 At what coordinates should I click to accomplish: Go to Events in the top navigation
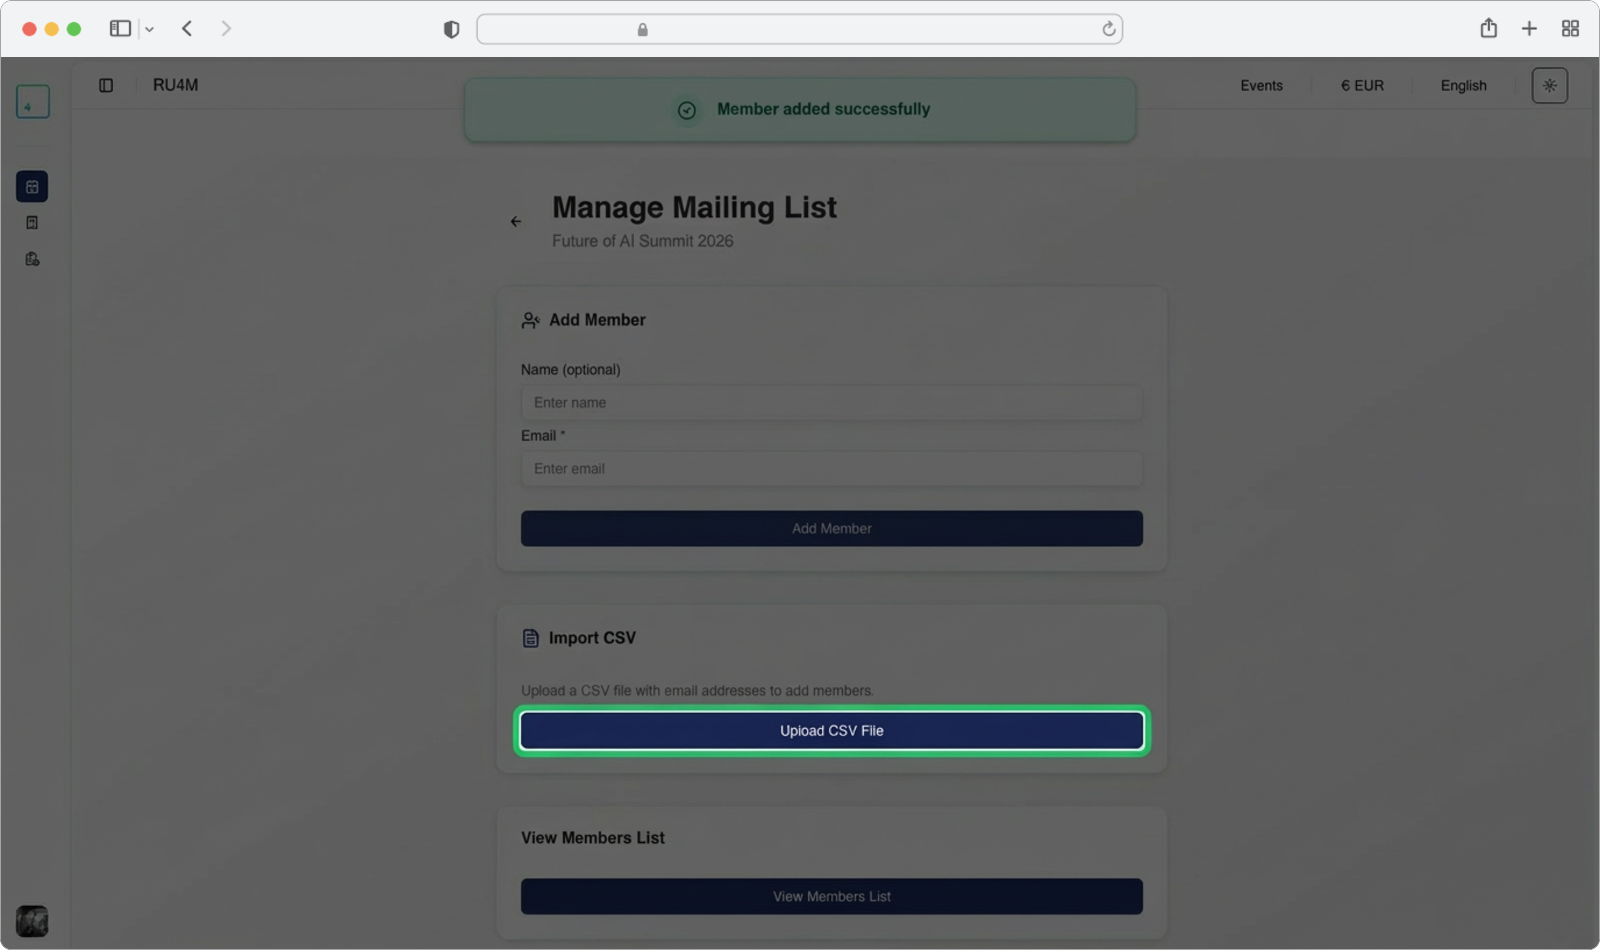[x=1261, y=86]
